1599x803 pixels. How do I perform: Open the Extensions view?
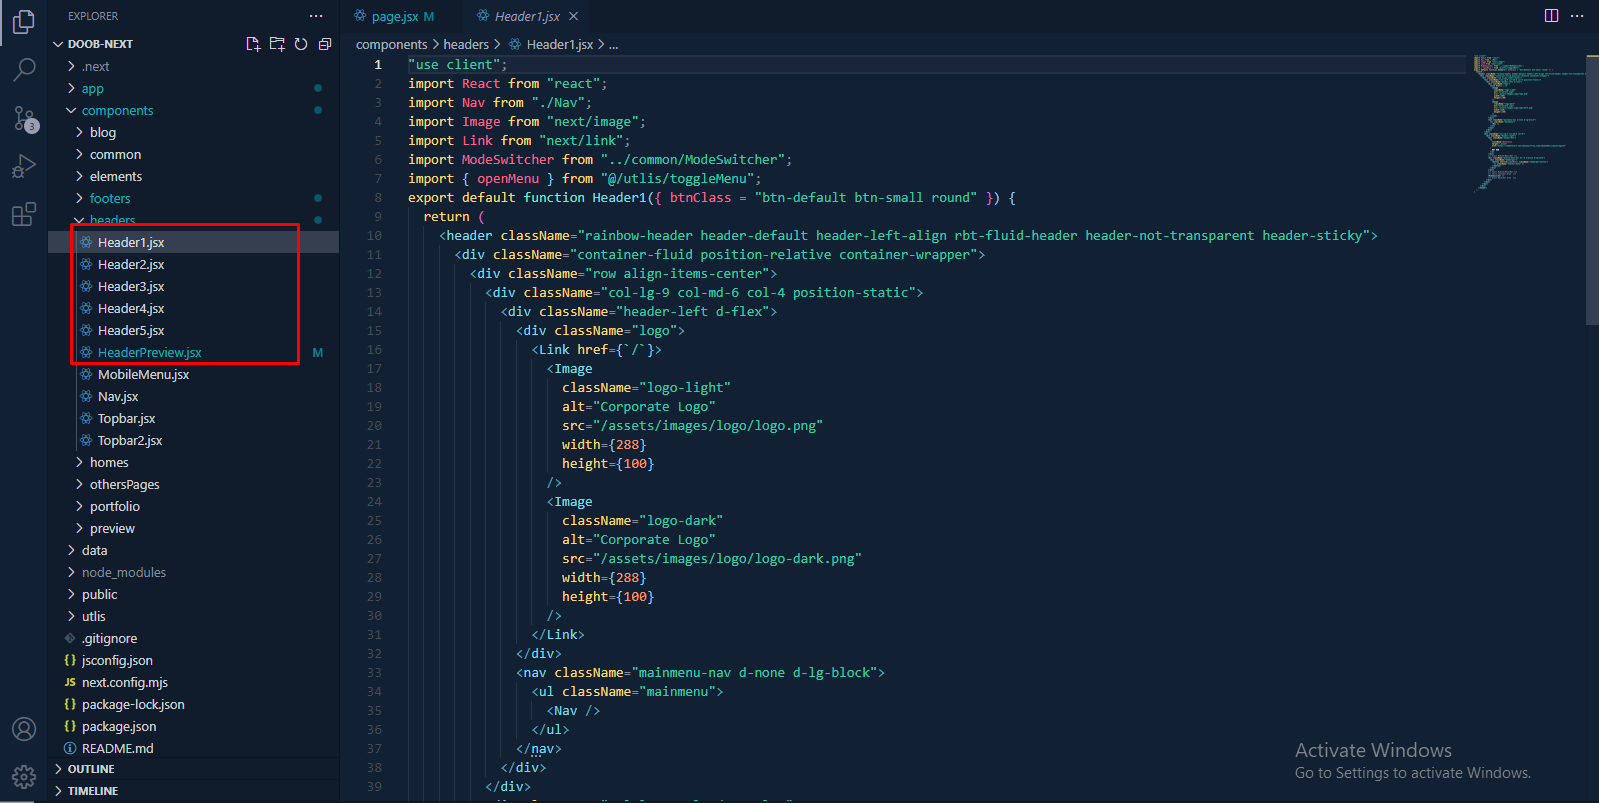point(24,214)
